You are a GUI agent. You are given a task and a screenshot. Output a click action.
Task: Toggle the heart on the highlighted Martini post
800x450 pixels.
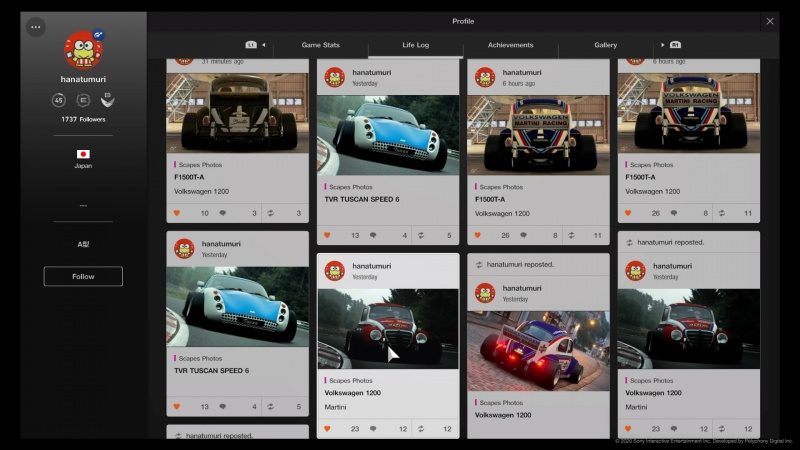[x=327, y=429]
